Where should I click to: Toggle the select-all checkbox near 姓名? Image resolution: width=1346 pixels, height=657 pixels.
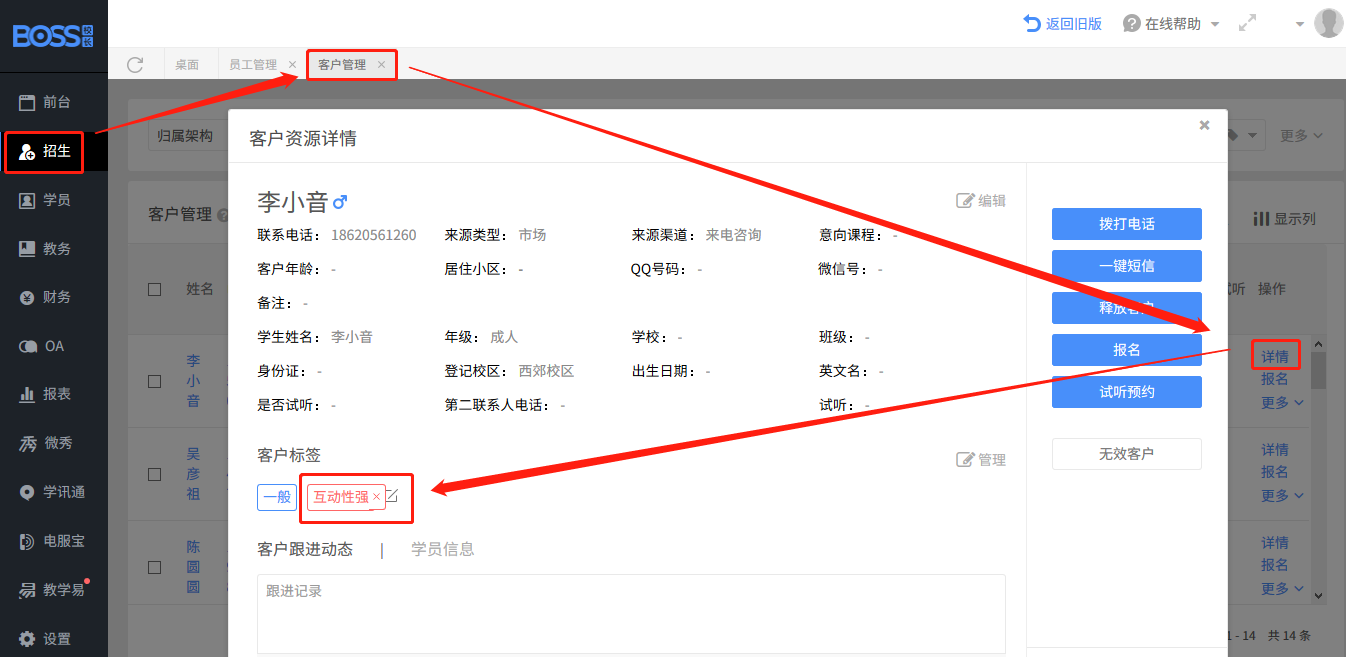click(154, 289)
